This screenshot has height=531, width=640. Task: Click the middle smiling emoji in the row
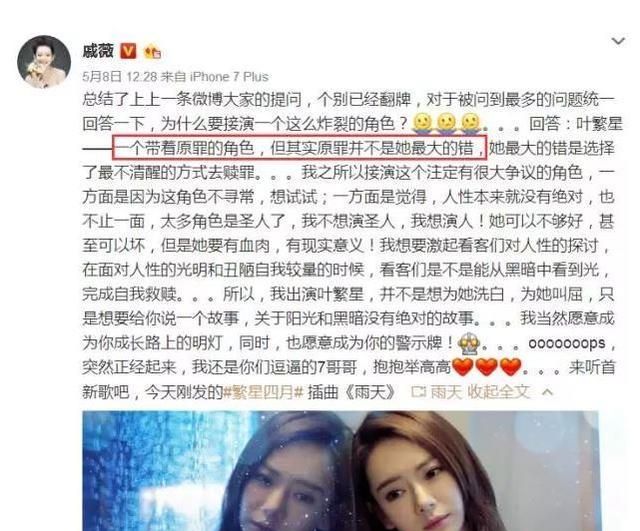pyautogui.click(x=447, y=124)
